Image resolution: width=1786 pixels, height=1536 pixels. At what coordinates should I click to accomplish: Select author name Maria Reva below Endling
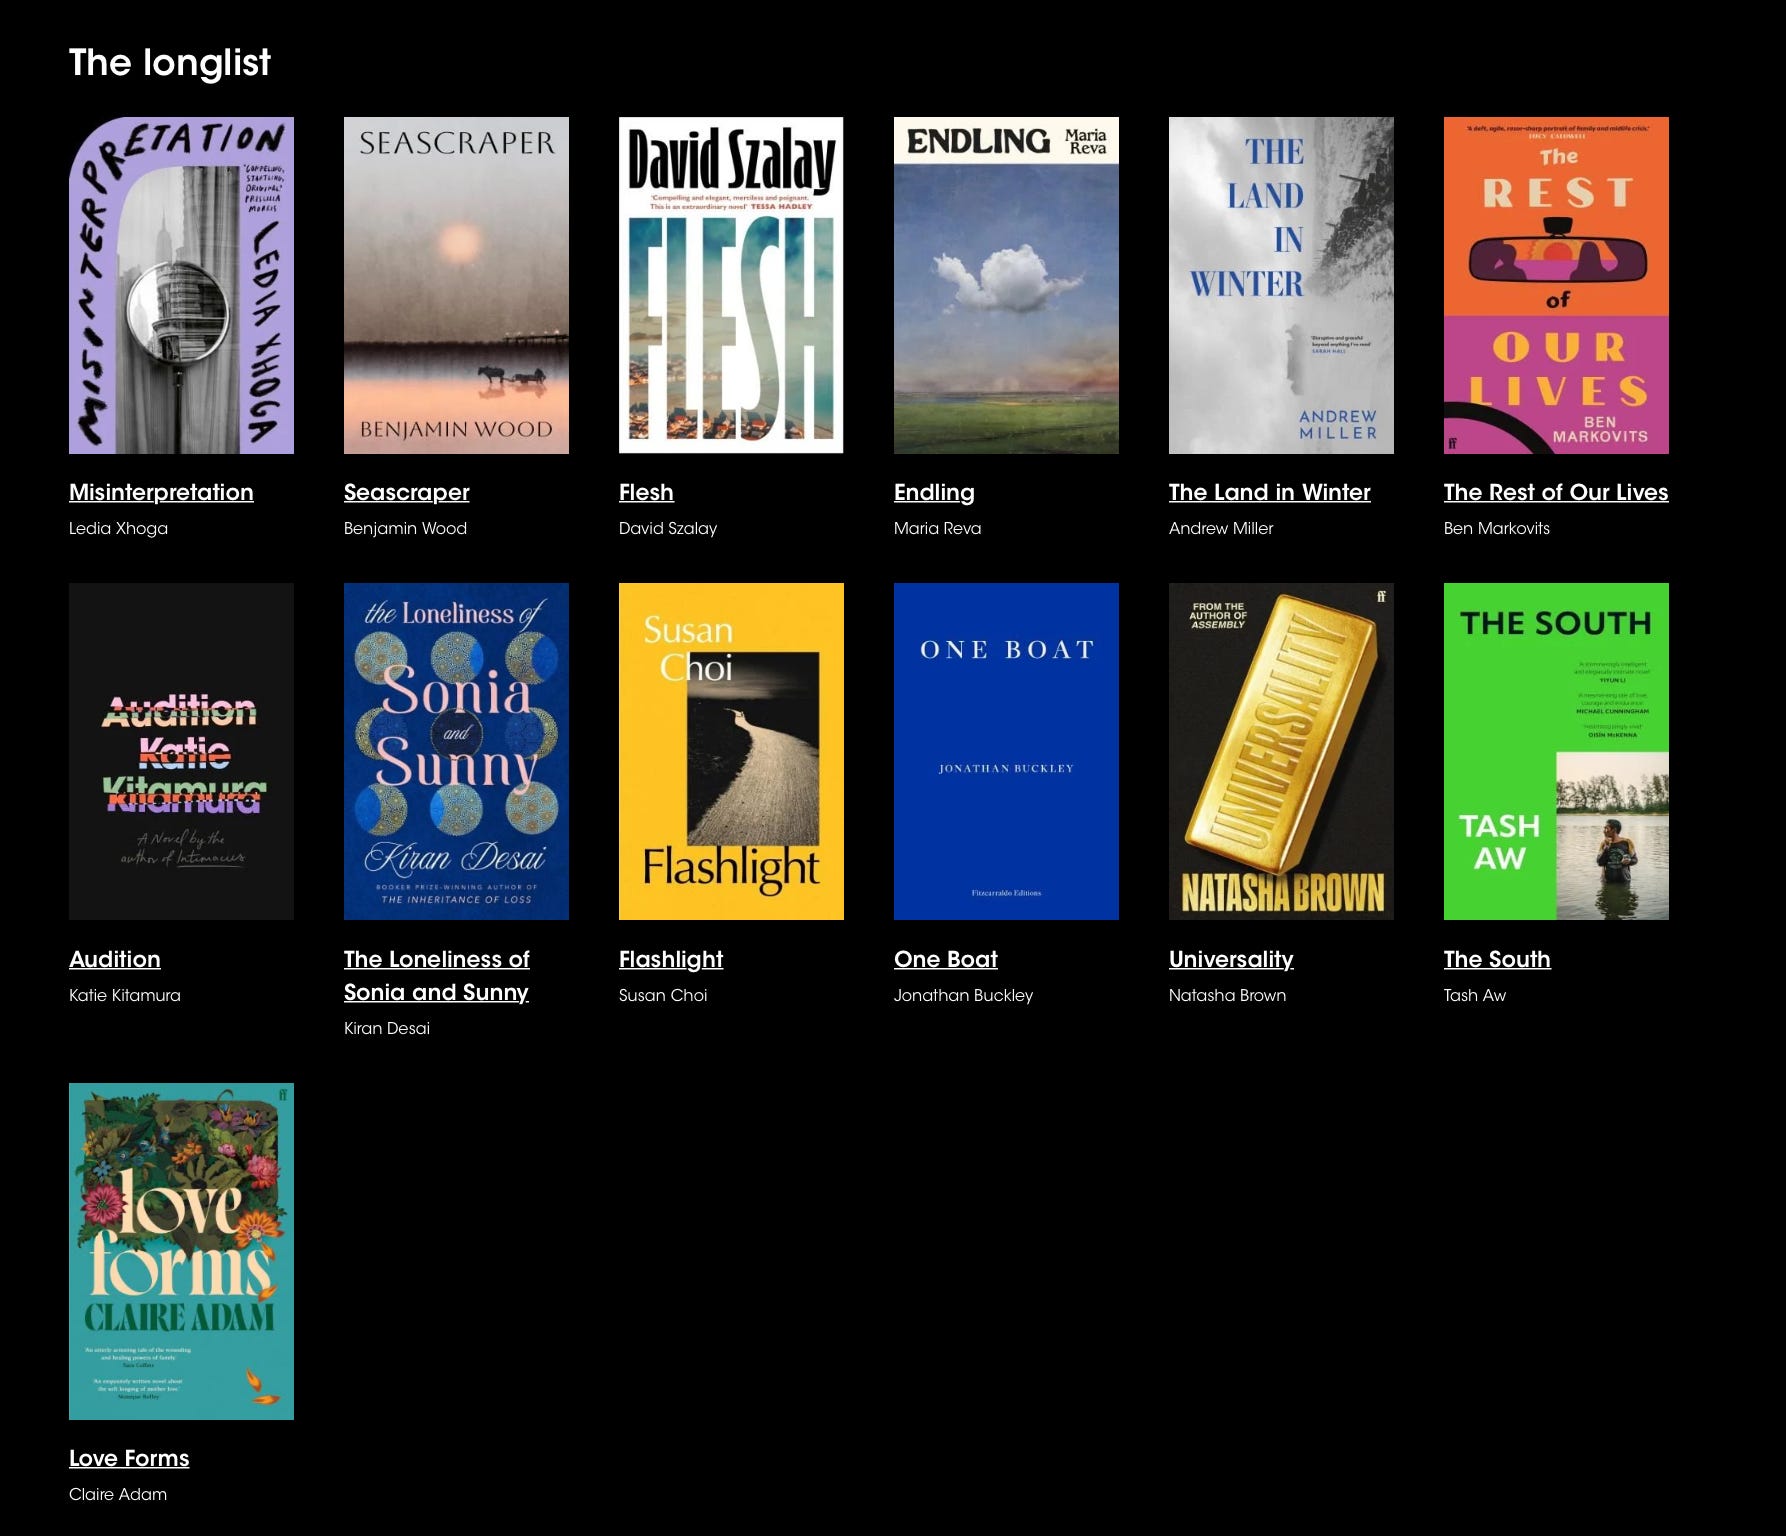click(937, 528)
